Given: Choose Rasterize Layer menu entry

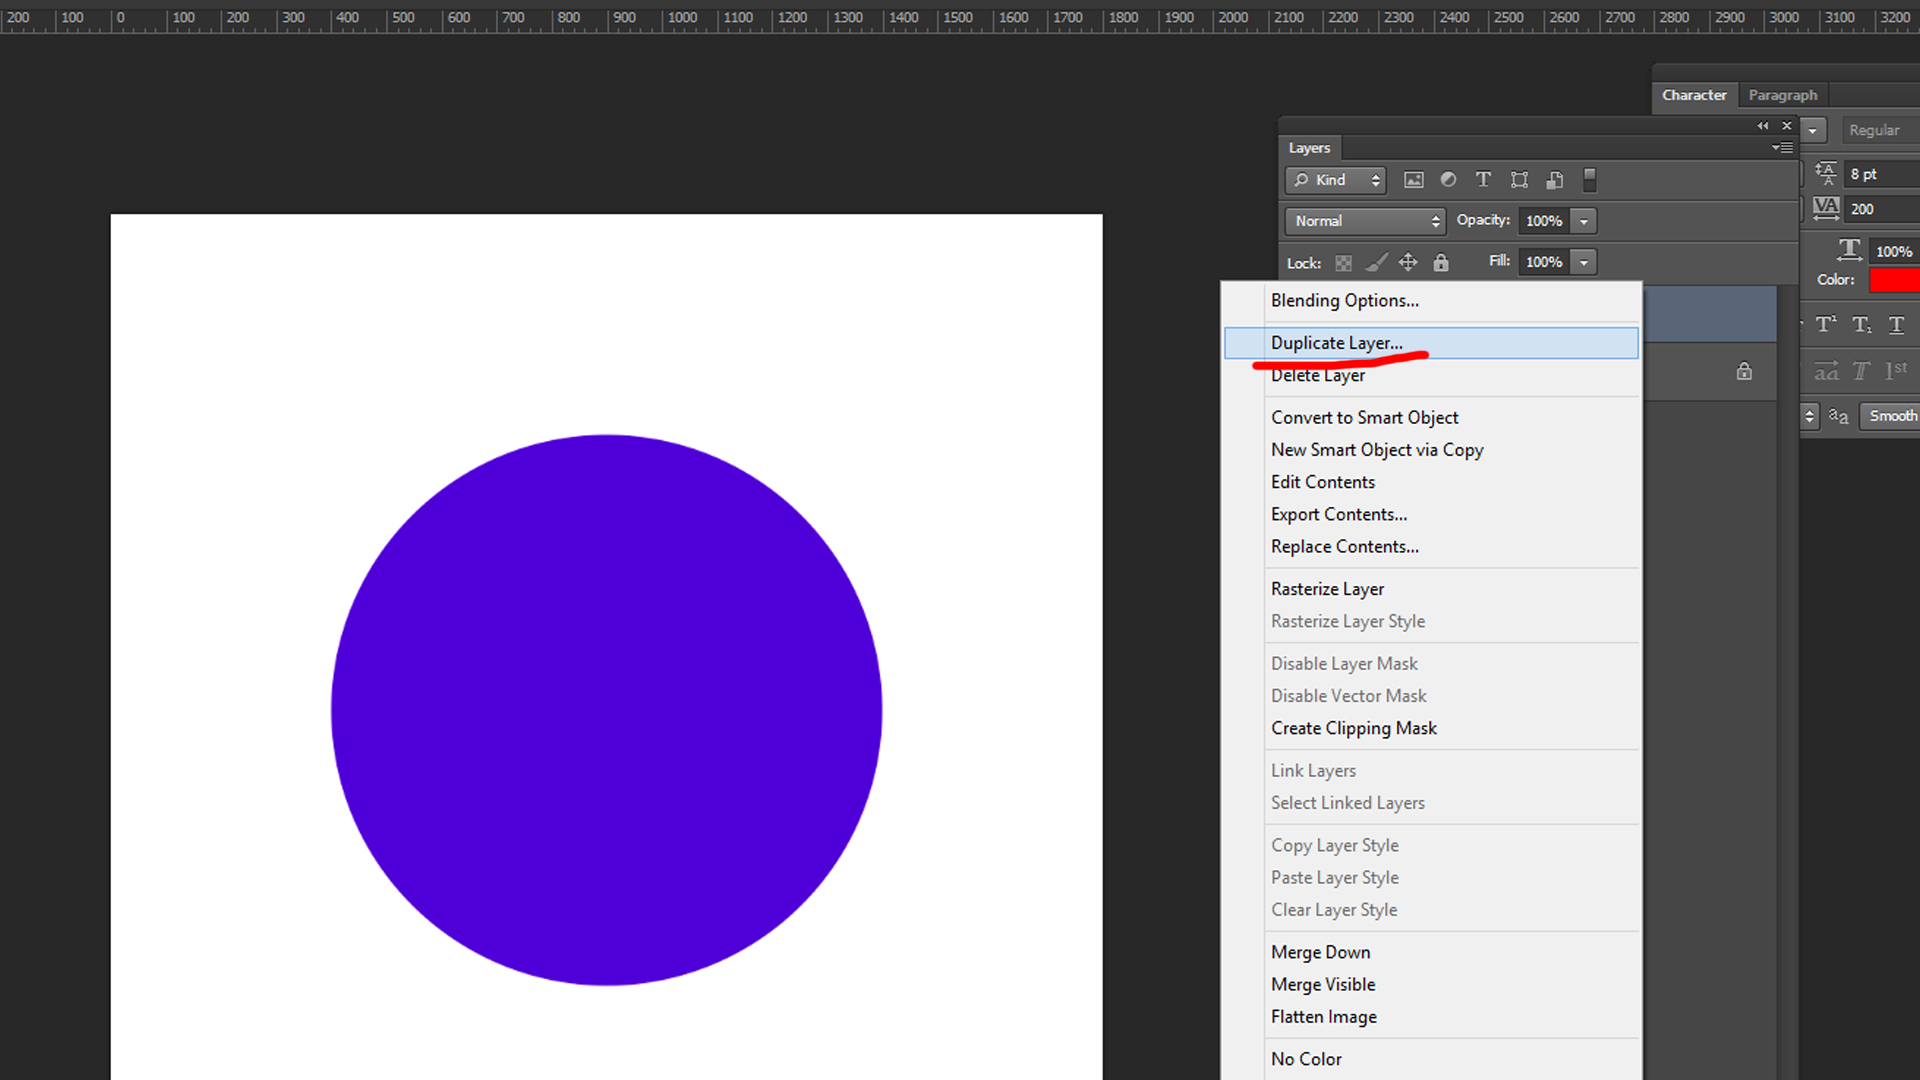Looking at the screenshot, I should (1431, 589).
